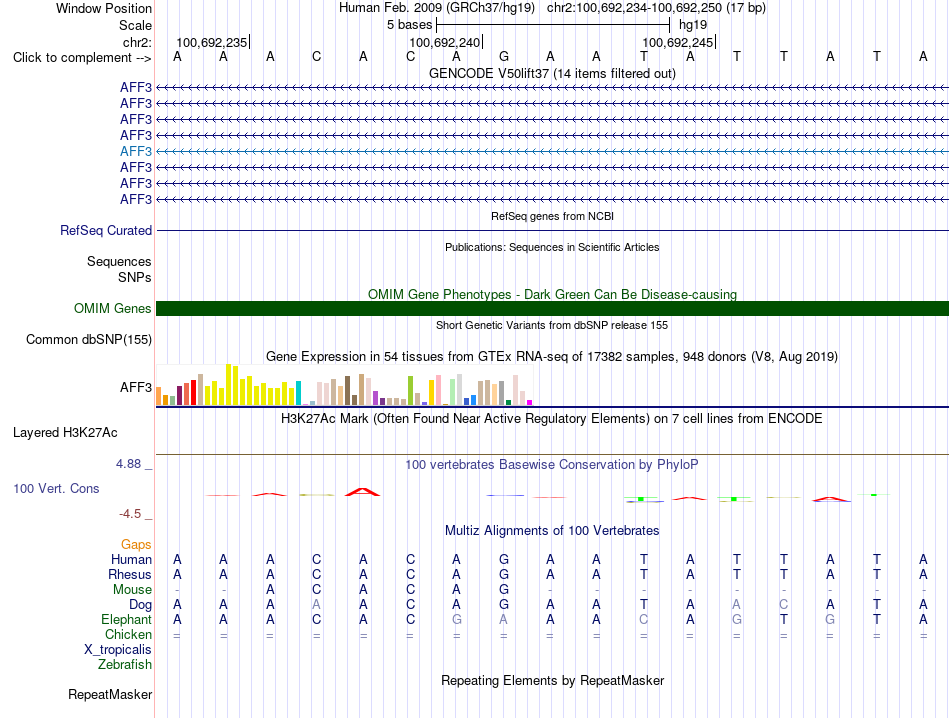Viewport: 950px width, 718px height.
Task: Click the large red A PhyloP conservation logo
Action: coord(362,491)
